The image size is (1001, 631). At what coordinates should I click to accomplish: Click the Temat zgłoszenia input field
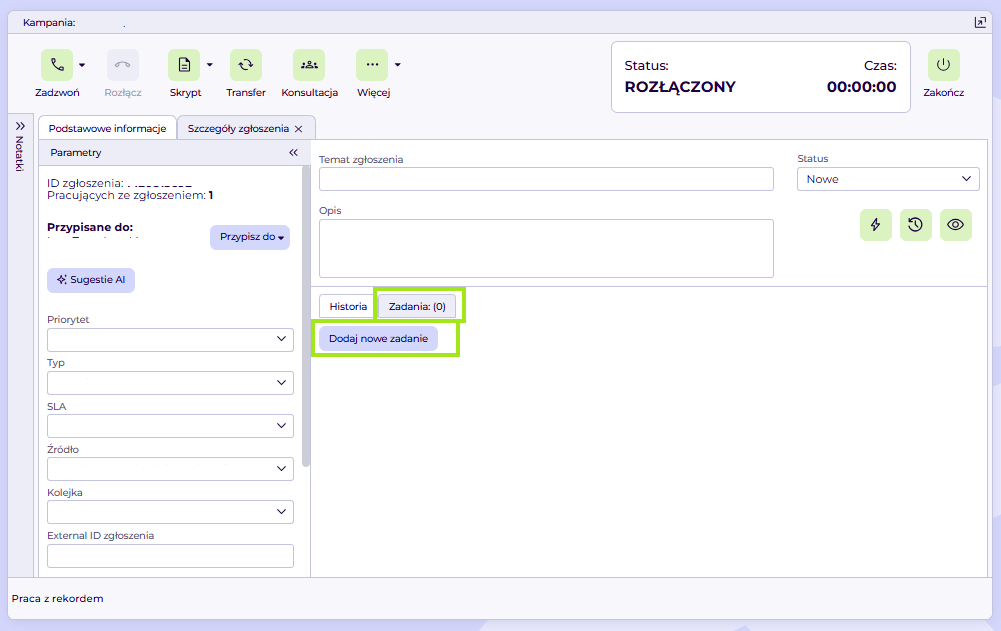546,179
